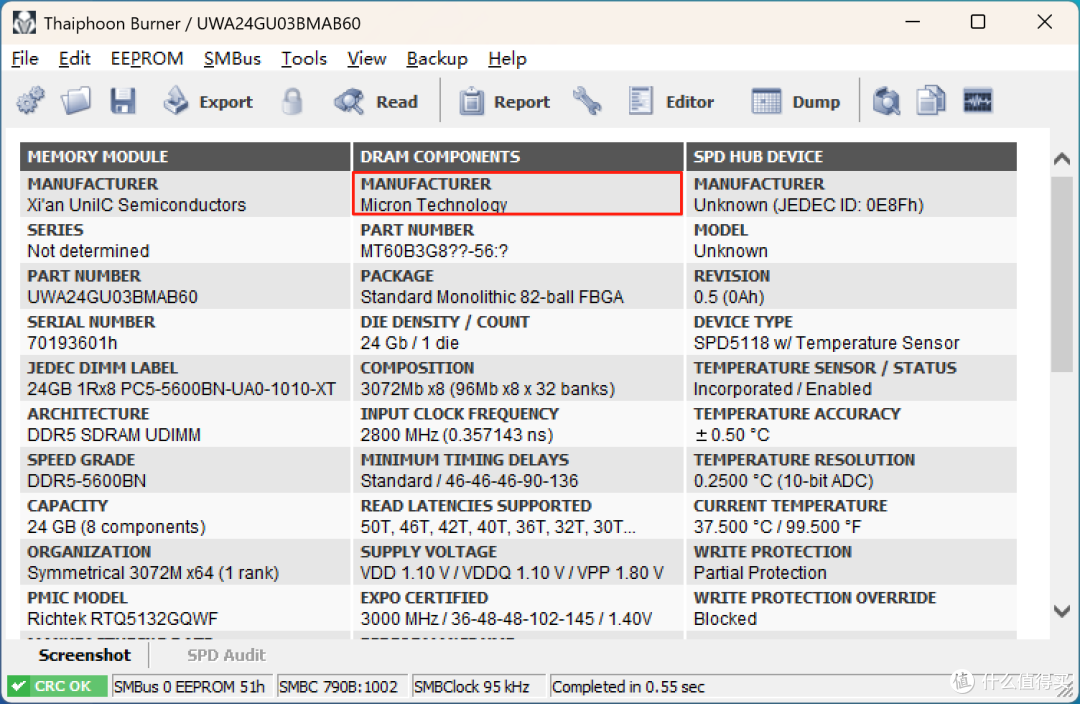Open the SMBus menu
Viewport: 1080px width, 704px height.
coord(232,59)
